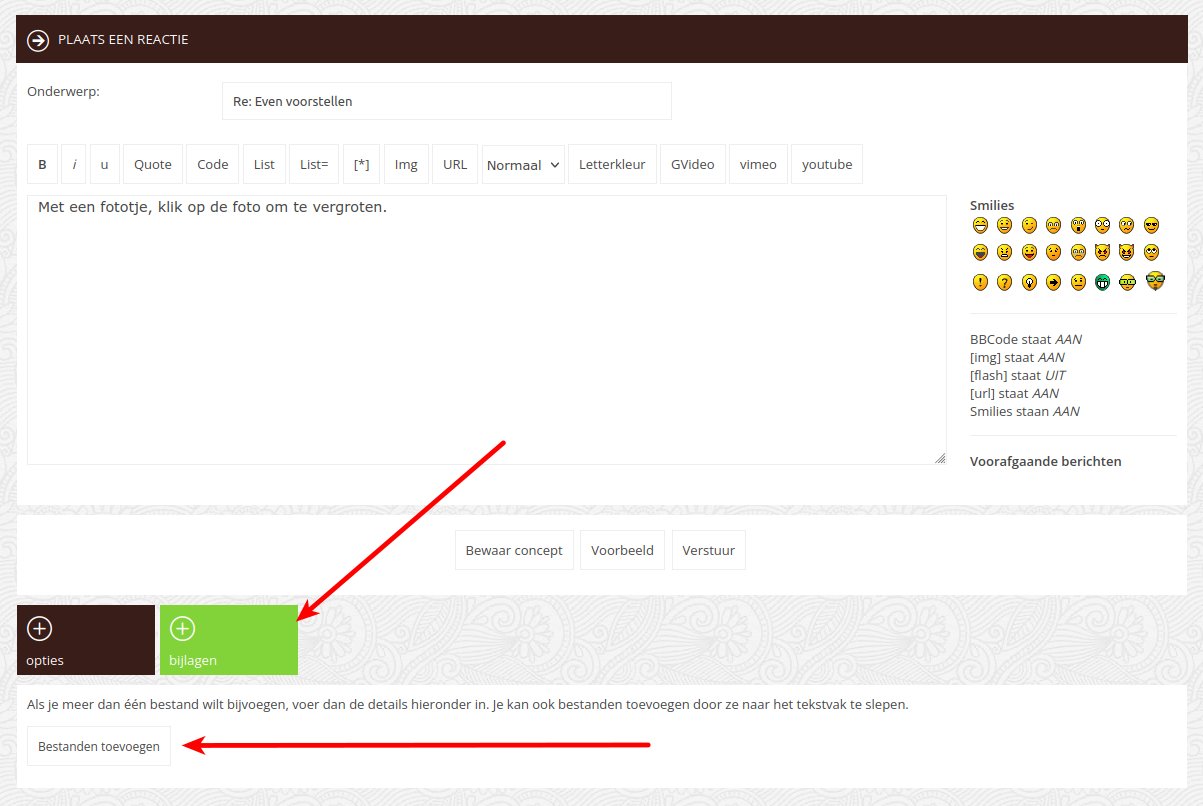Click into the Onderwerp subject field
Screen dimensions: 1203x806
click(446, 101)
